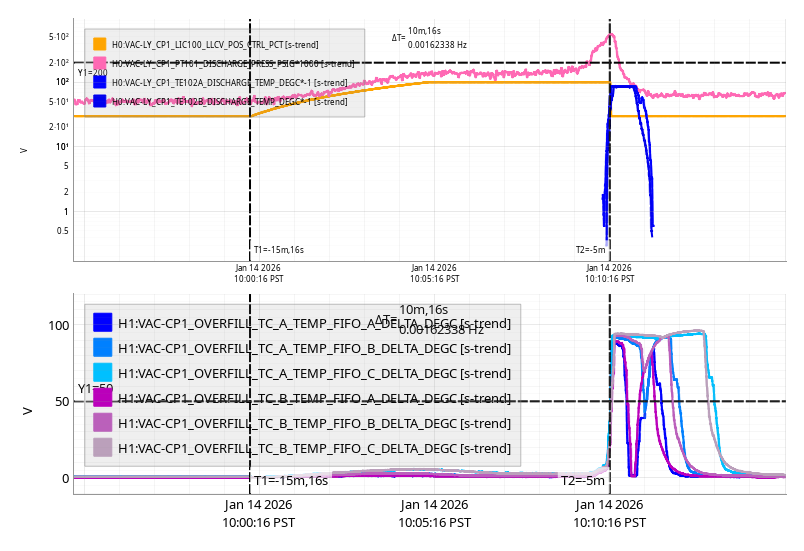
Task: Click the TC_B_TEMP_FIFO_C_DELTA legend color box
Action: (x=102, y=448)
